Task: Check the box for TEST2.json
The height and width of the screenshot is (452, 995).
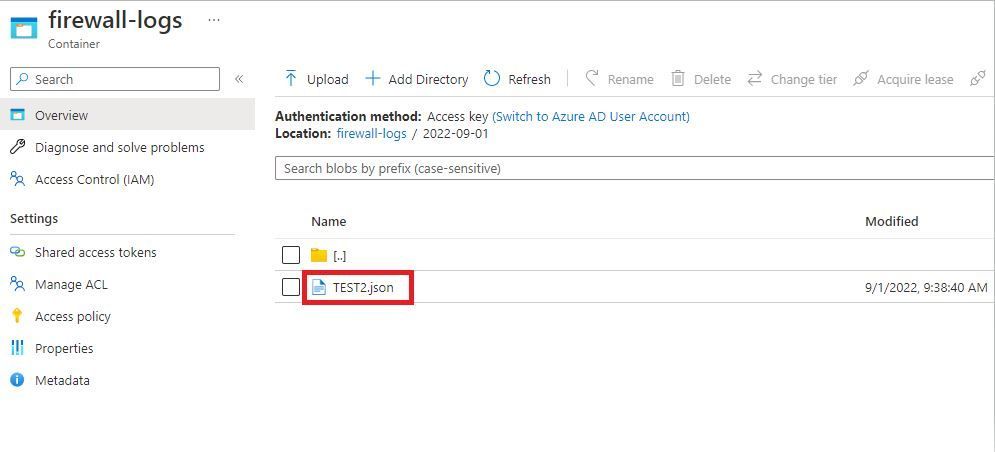Action: pos(291,287)
